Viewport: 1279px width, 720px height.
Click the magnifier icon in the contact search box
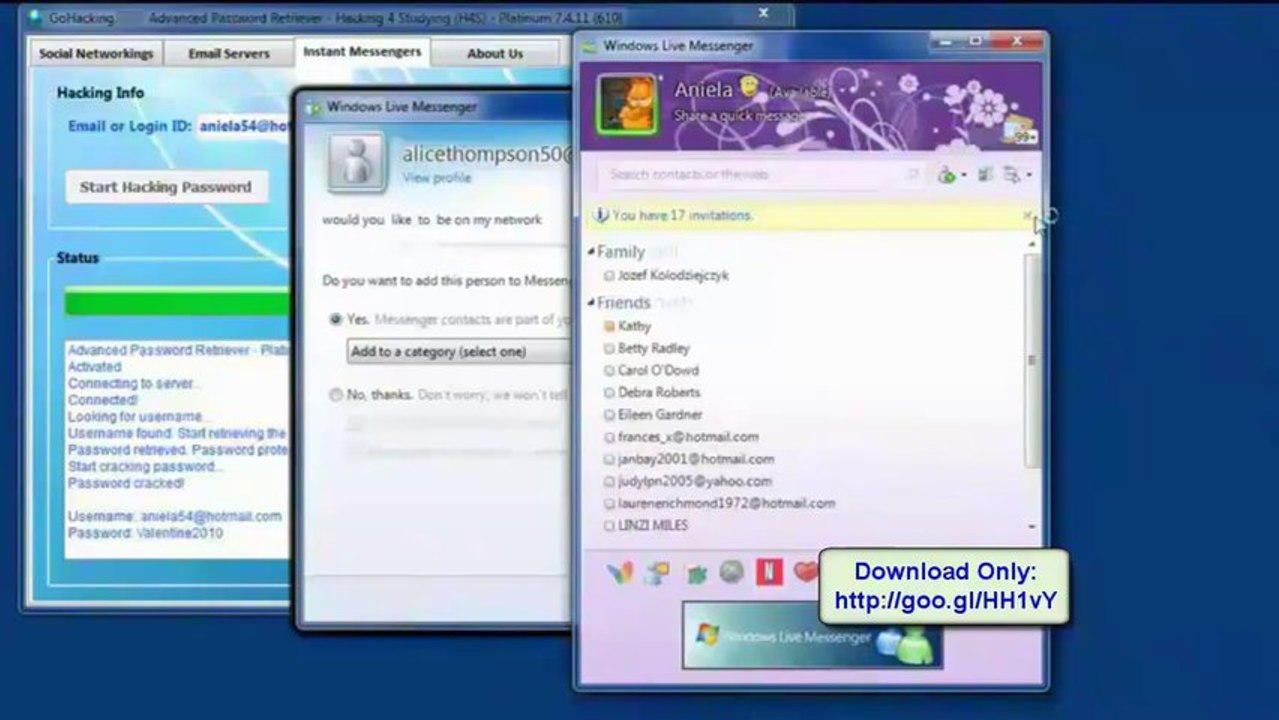tap(912, 175)
